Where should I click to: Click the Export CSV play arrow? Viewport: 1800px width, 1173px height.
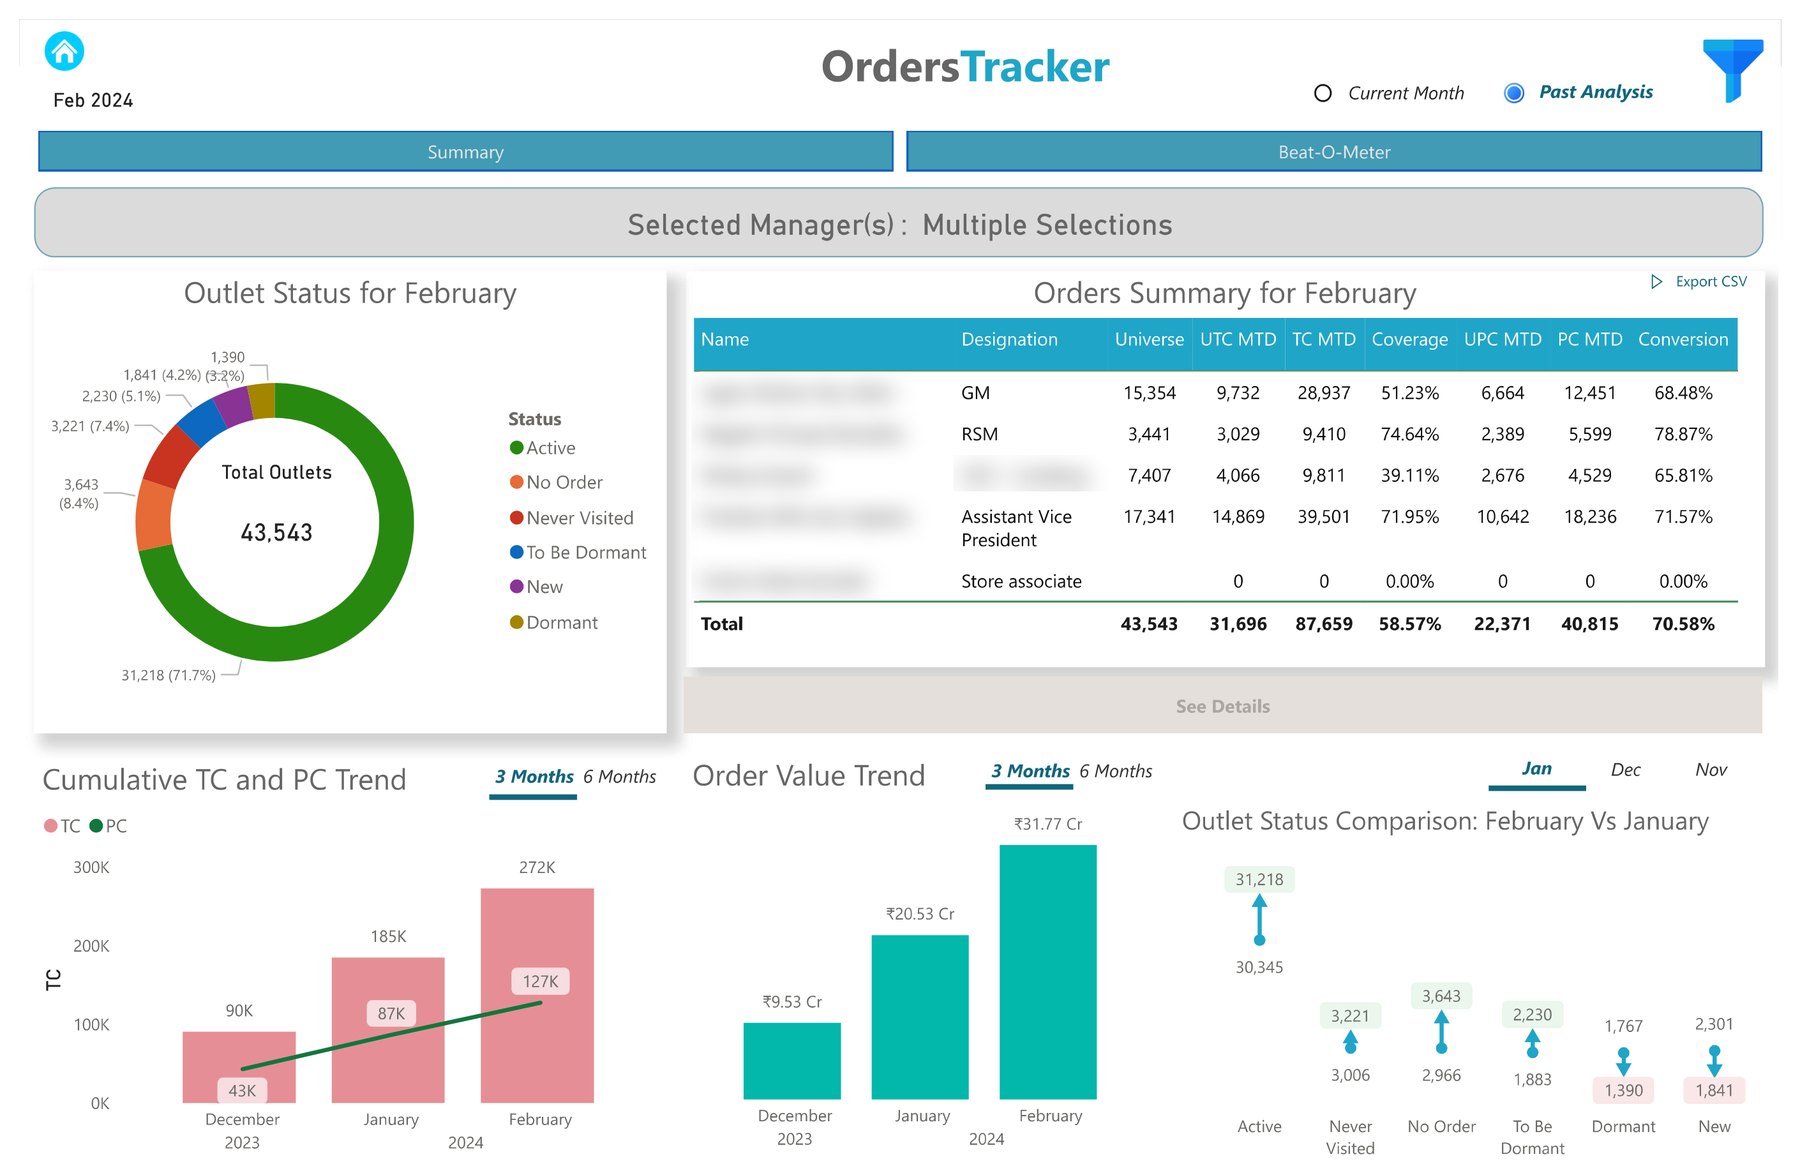[1656, 282]
